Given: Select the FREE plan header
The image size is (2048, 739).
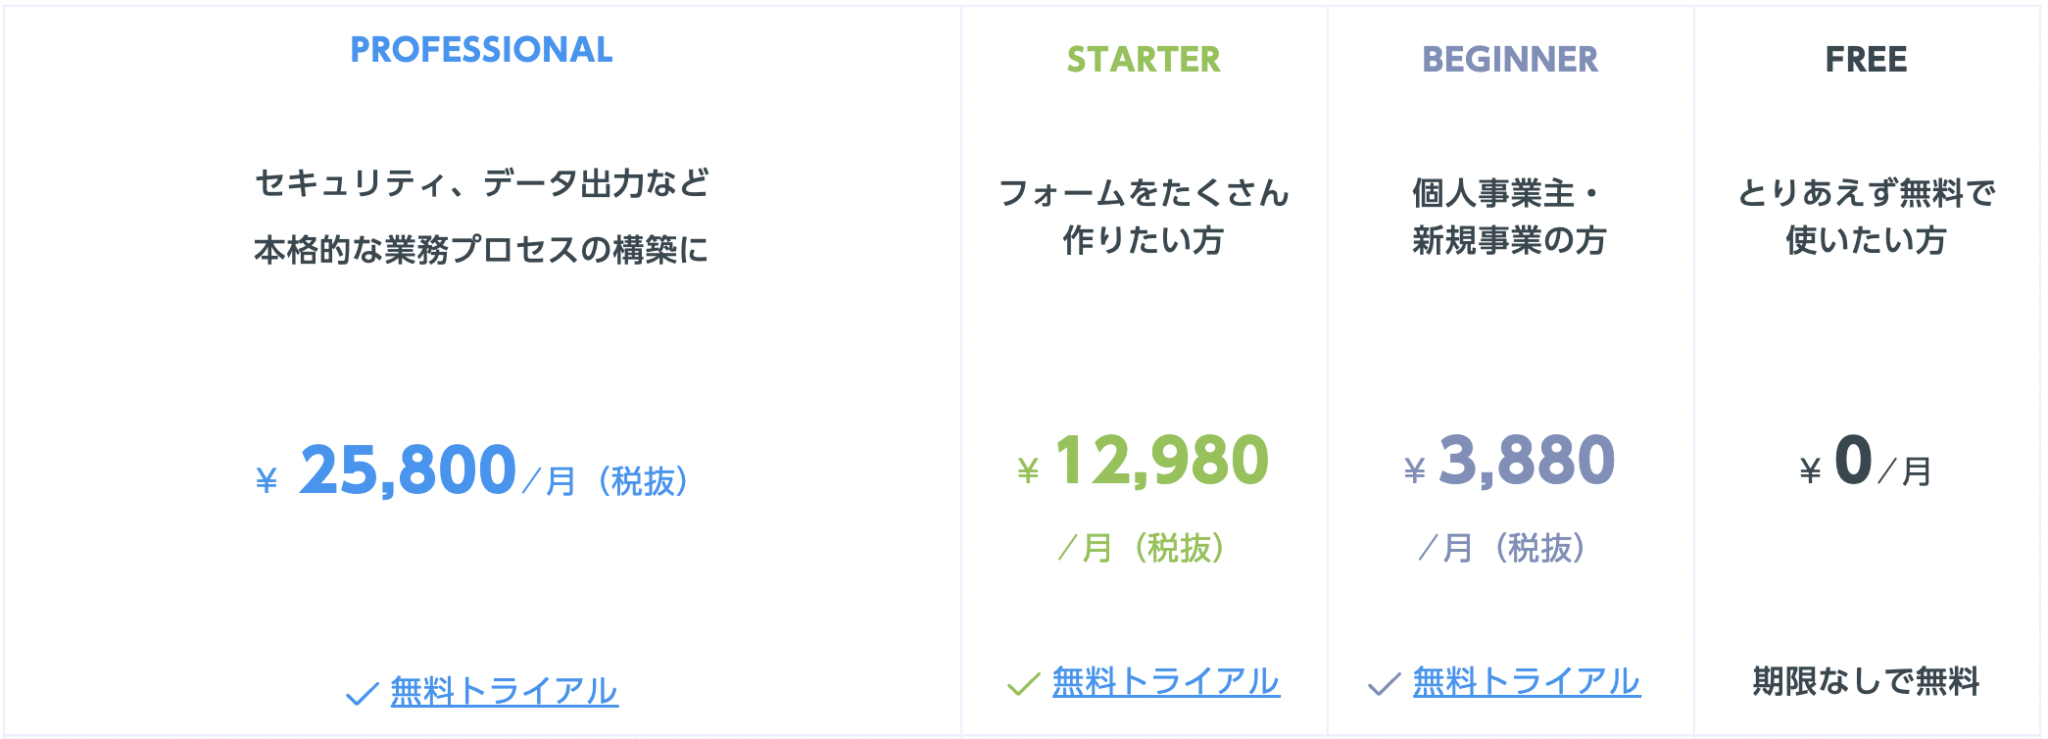Looking at the screenshot, I should pyautogui.click(x=1865, y=58).
